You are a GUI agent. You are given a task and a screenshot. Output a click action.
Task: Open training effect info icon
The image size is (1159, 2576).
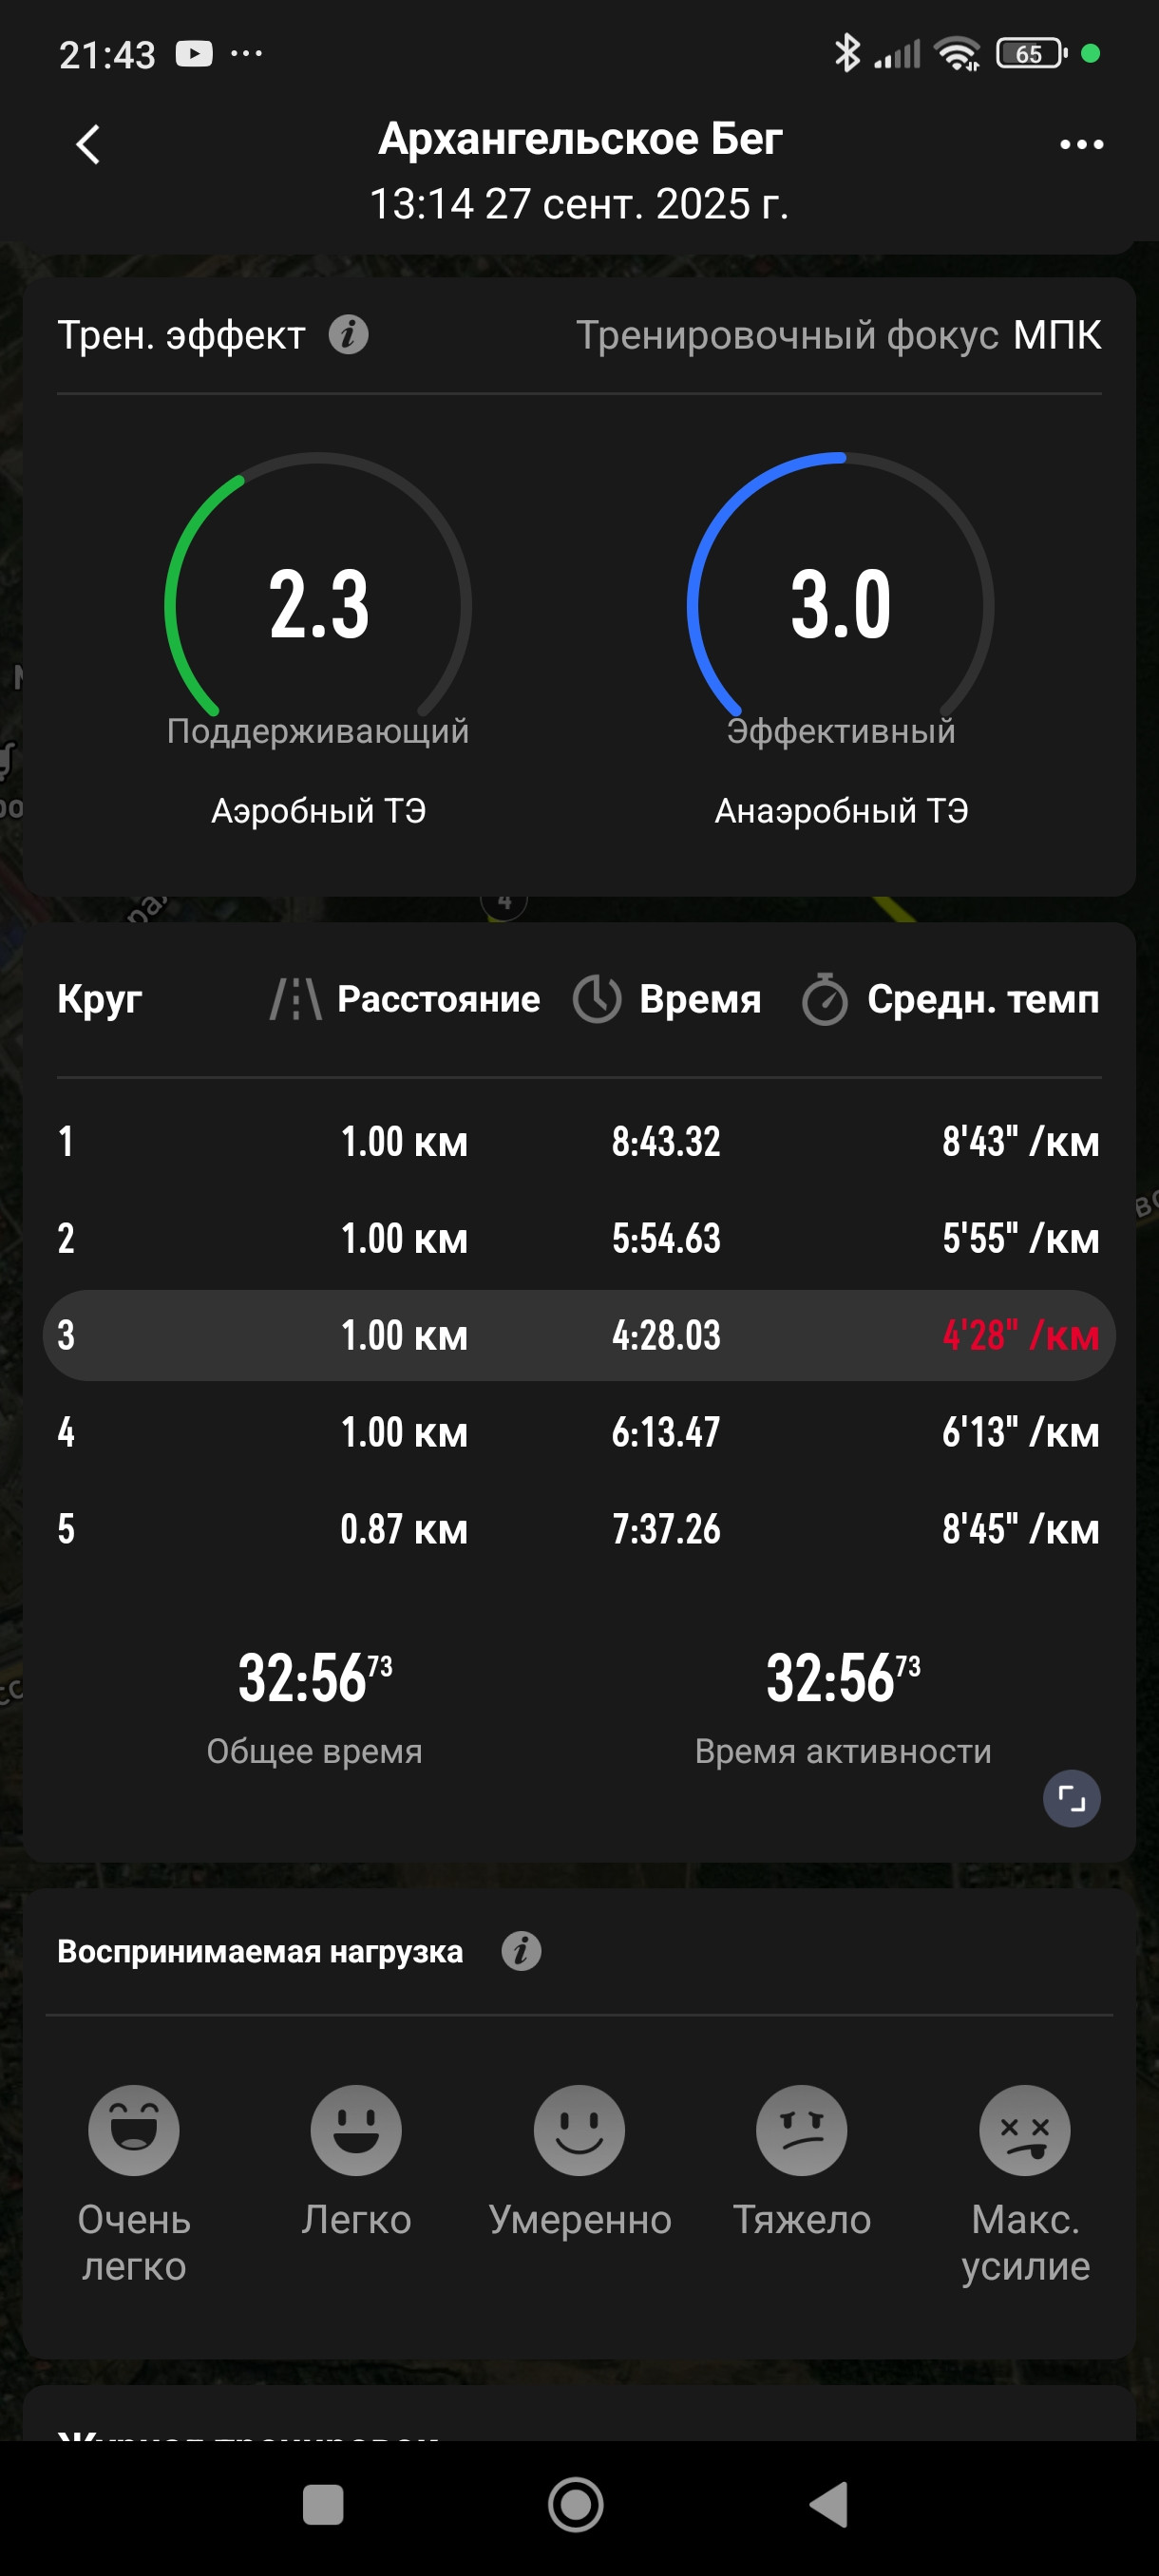pyautogui.click(x=348, y=335)
